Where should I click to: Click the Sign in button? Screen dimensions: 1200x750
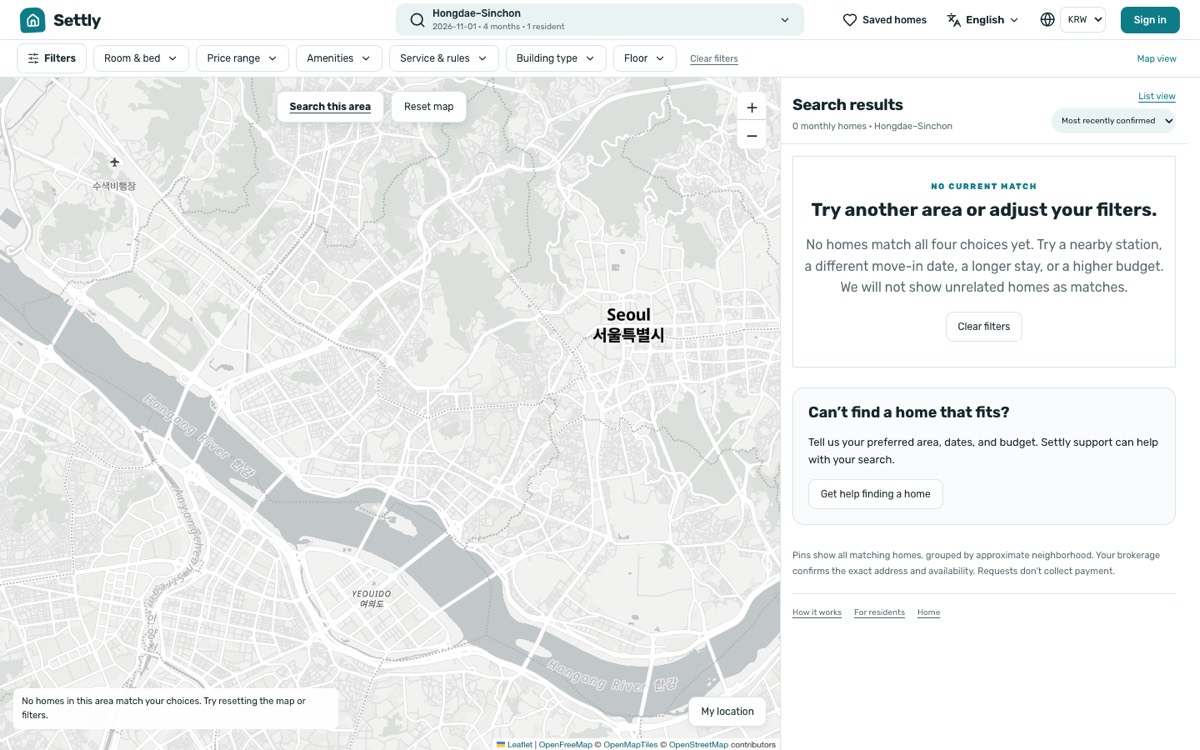pos(1150,20)
